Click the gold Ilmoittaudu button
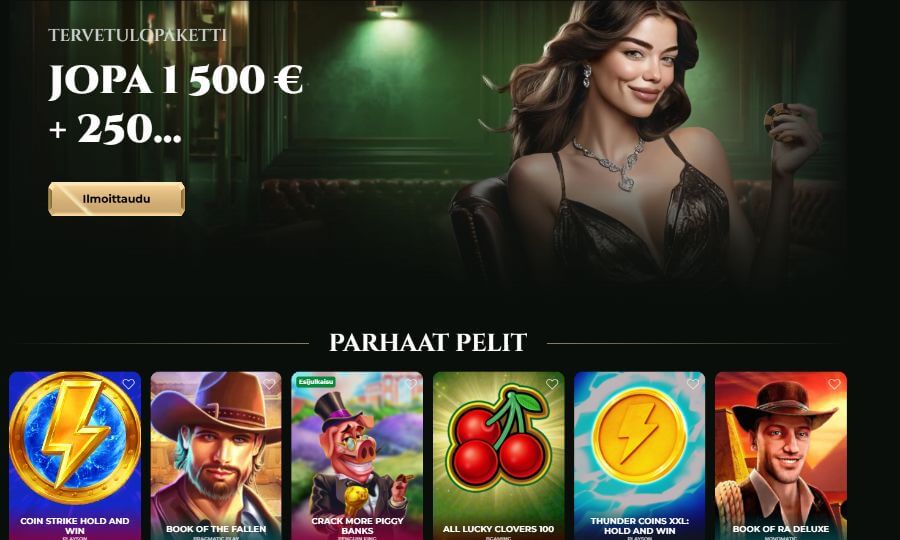Screen dimensions: 900x540 pos(117,199)
